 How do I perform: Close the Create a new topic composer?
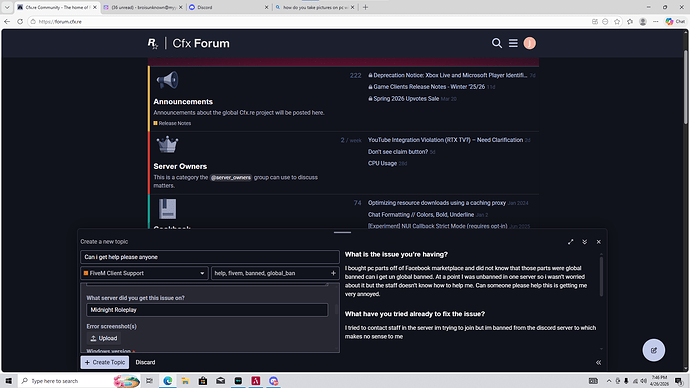pos(598,242)
